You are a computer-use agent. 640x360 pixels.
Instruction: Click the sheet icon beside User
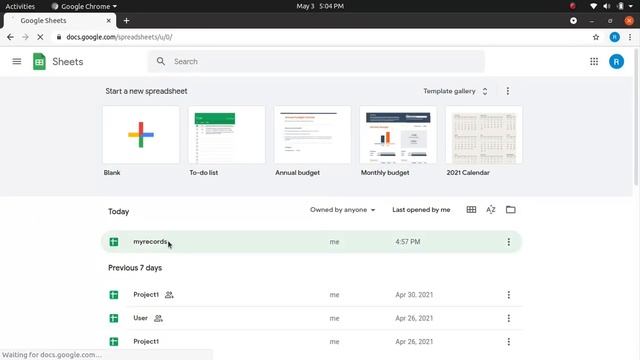(114, 318)
